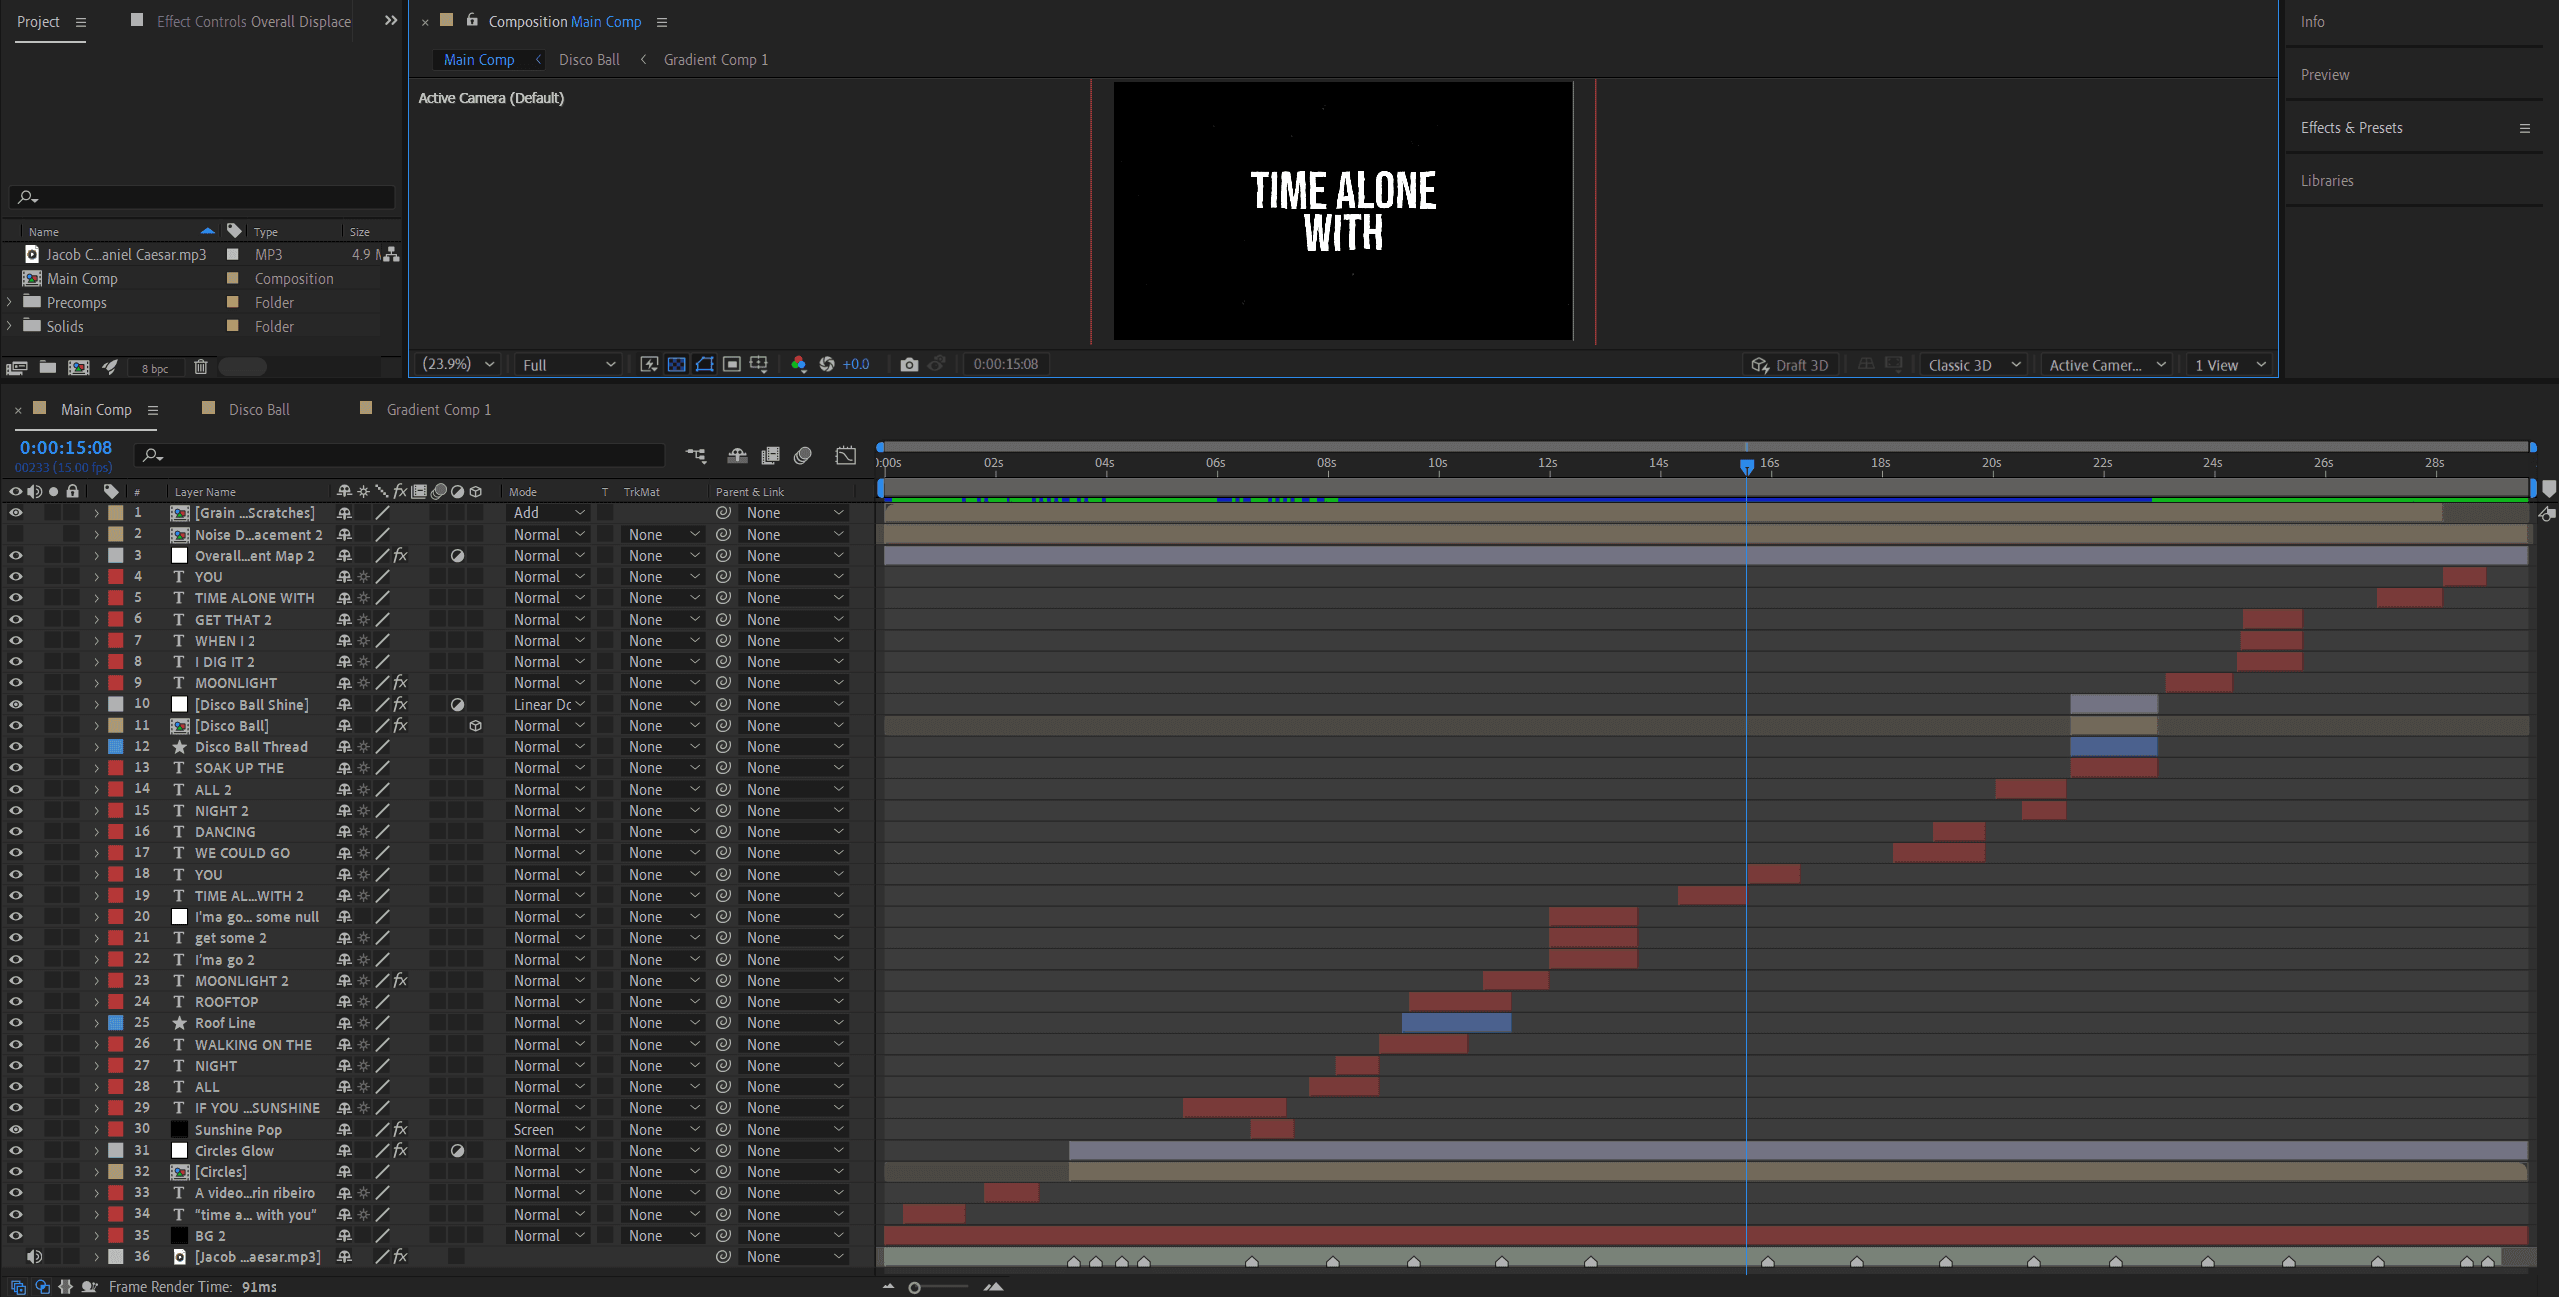Image resolution: width=2559 pixels, height=1297 pixels.
Task: Click Draft 3D button in viewer
Action: [1789, 365]
